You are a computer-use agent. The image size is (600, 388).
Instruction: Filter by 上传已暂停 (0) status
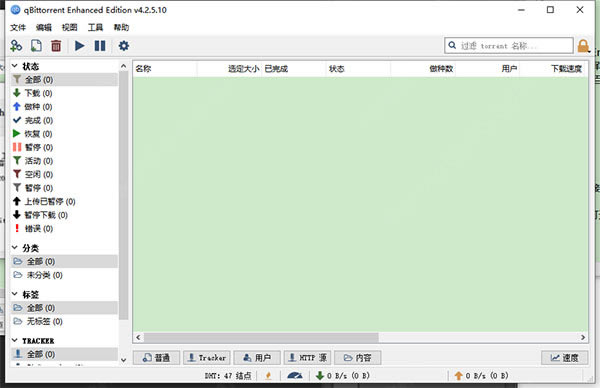[64, 201]
